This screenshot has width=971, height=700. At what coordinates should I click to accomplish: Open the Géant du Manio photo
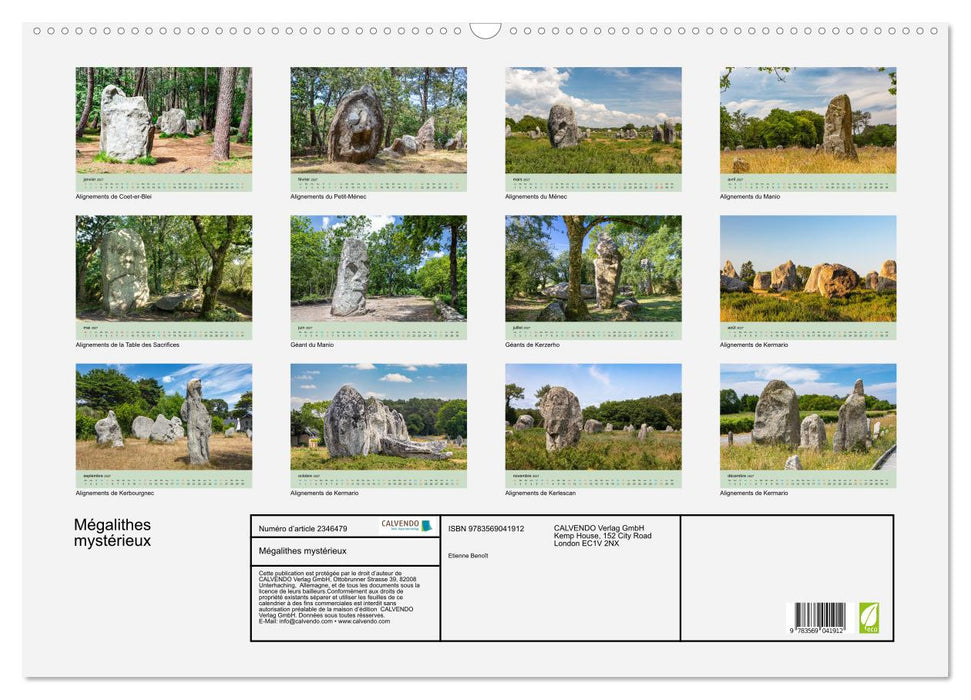378,268
